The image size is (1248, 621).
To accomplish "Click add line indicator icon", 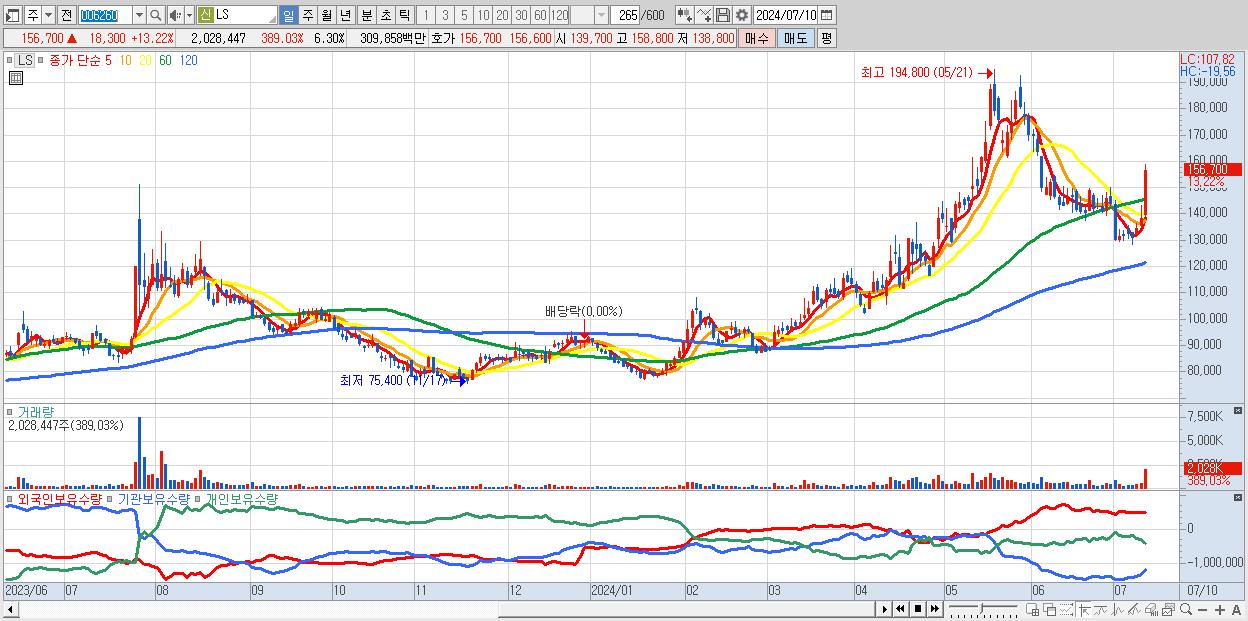I will point(704,15).
